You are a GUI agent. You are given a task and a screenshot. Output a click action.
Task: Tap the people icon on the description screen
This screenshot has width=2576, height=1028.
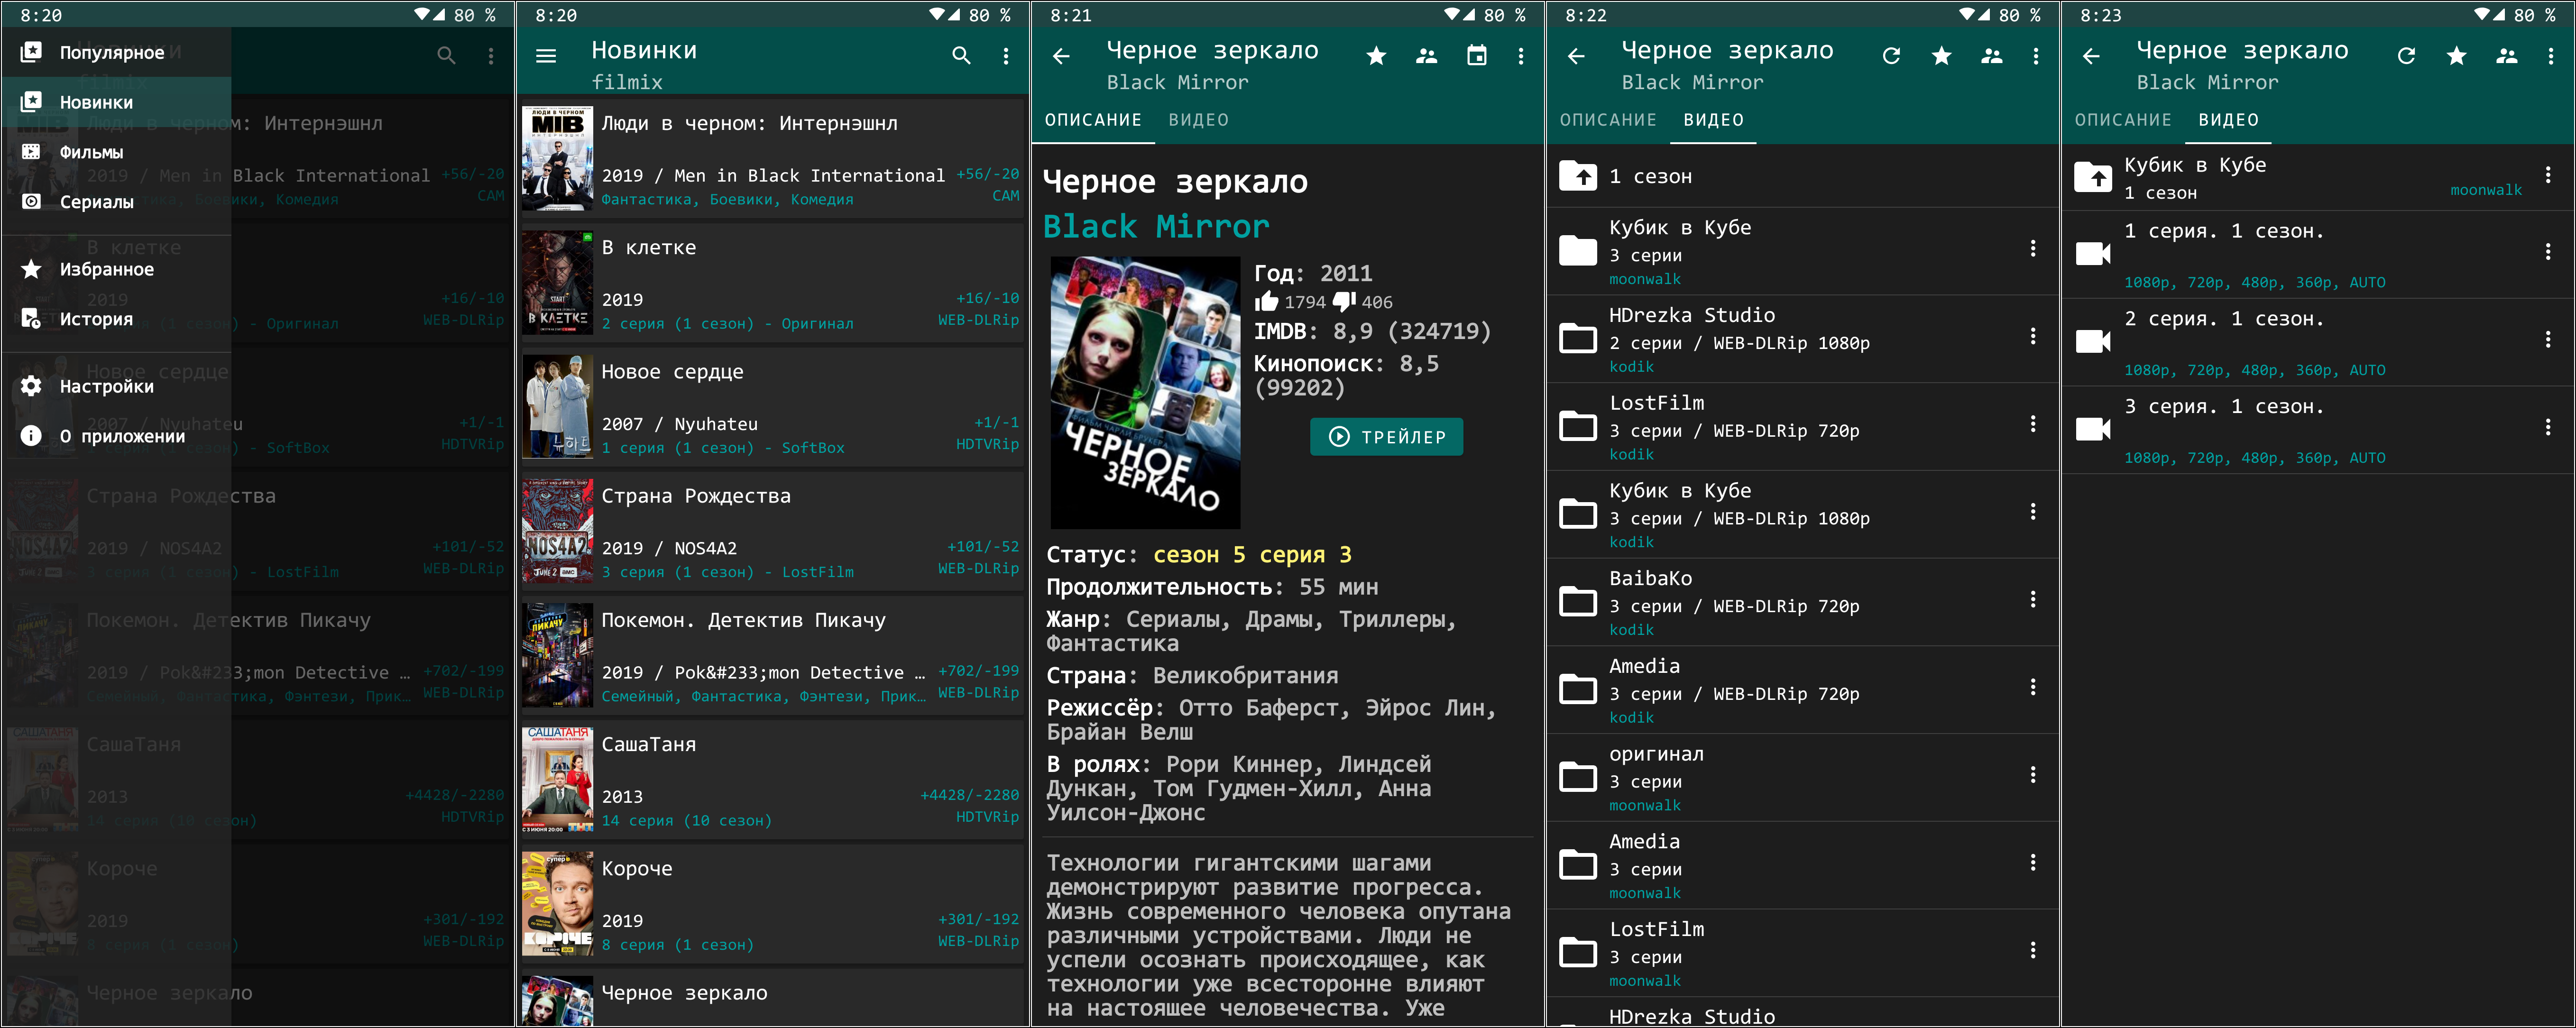1426,56
